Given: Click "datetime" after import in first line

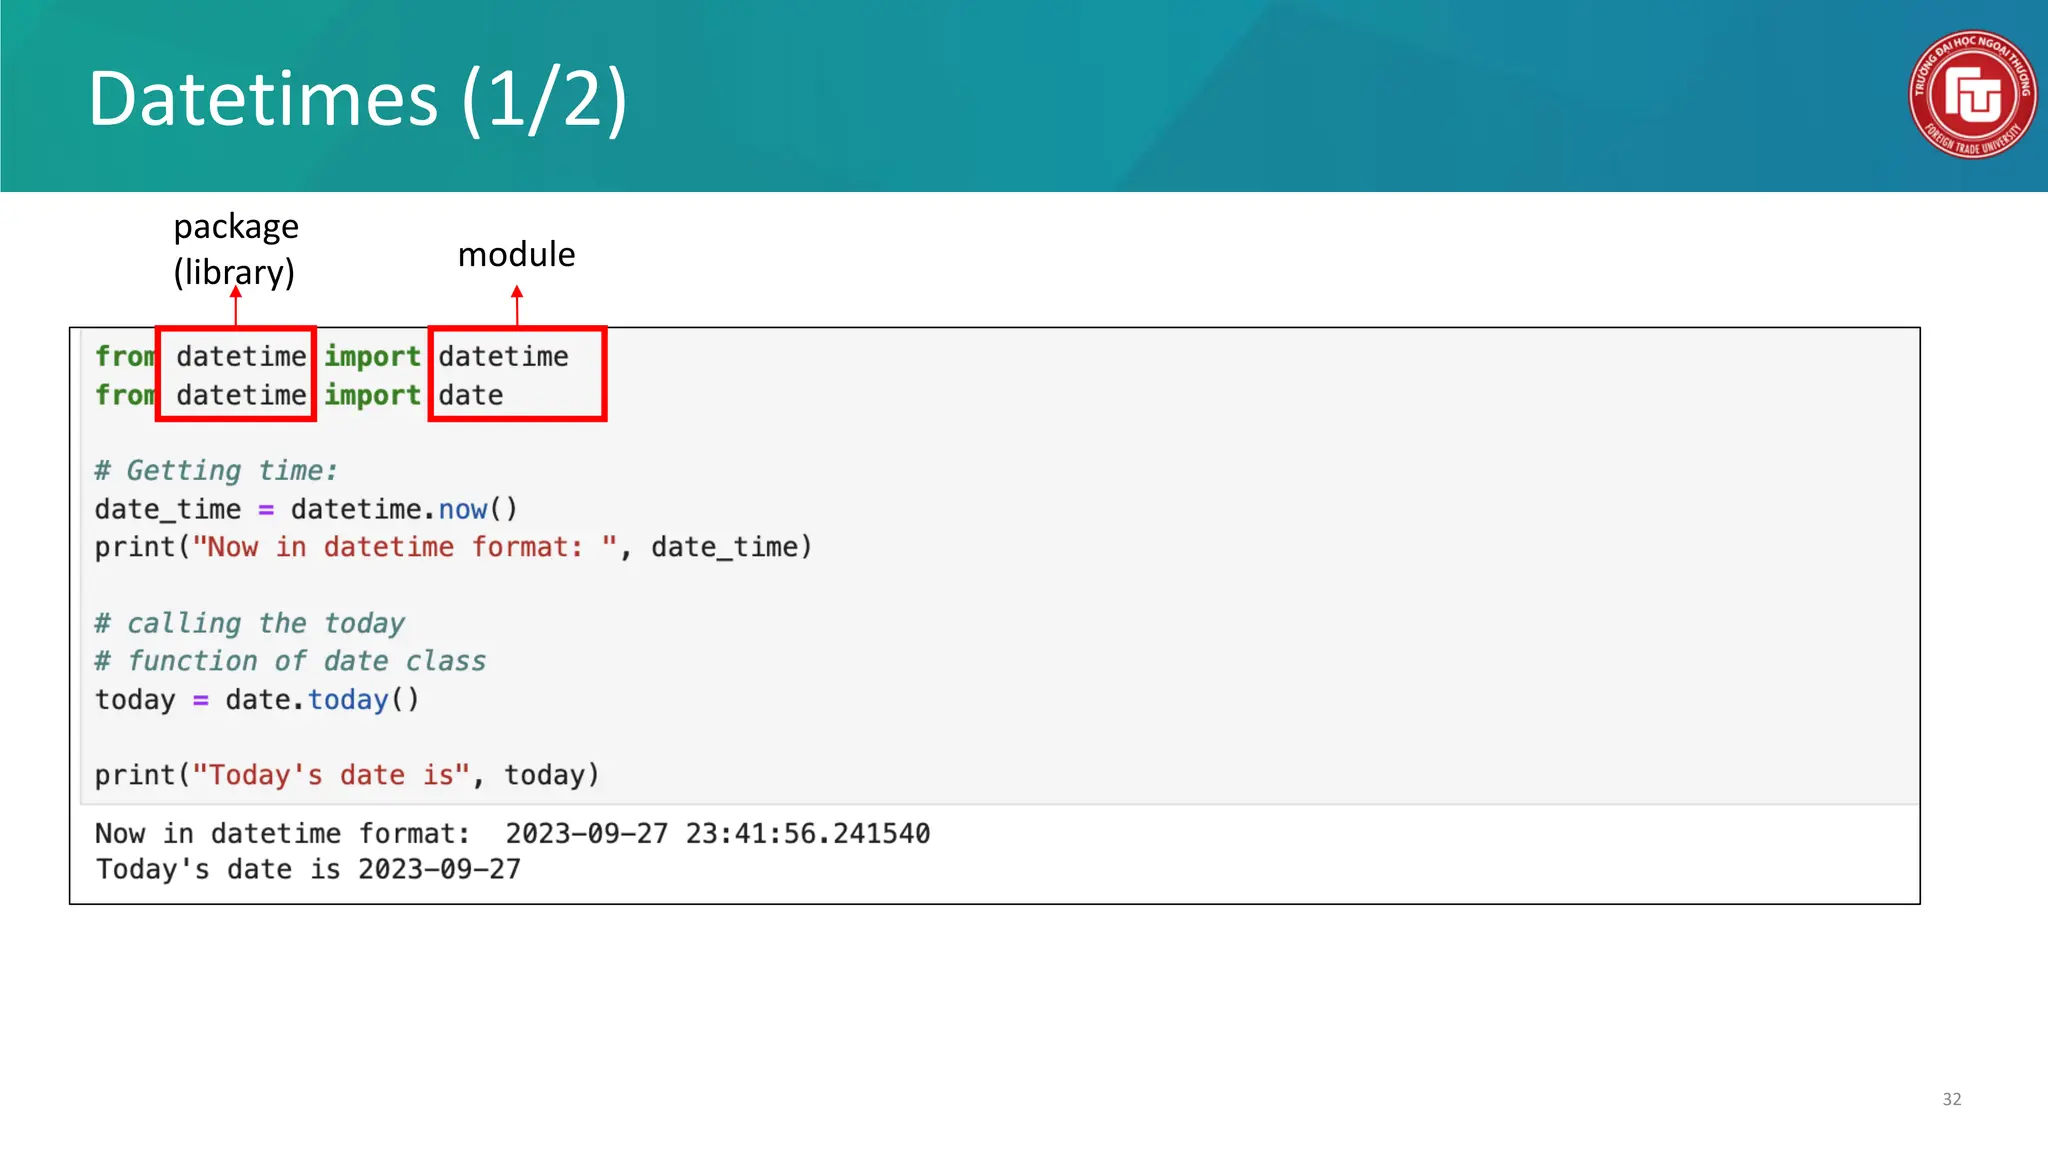Looking at the screenshot, I should [503, 356].
